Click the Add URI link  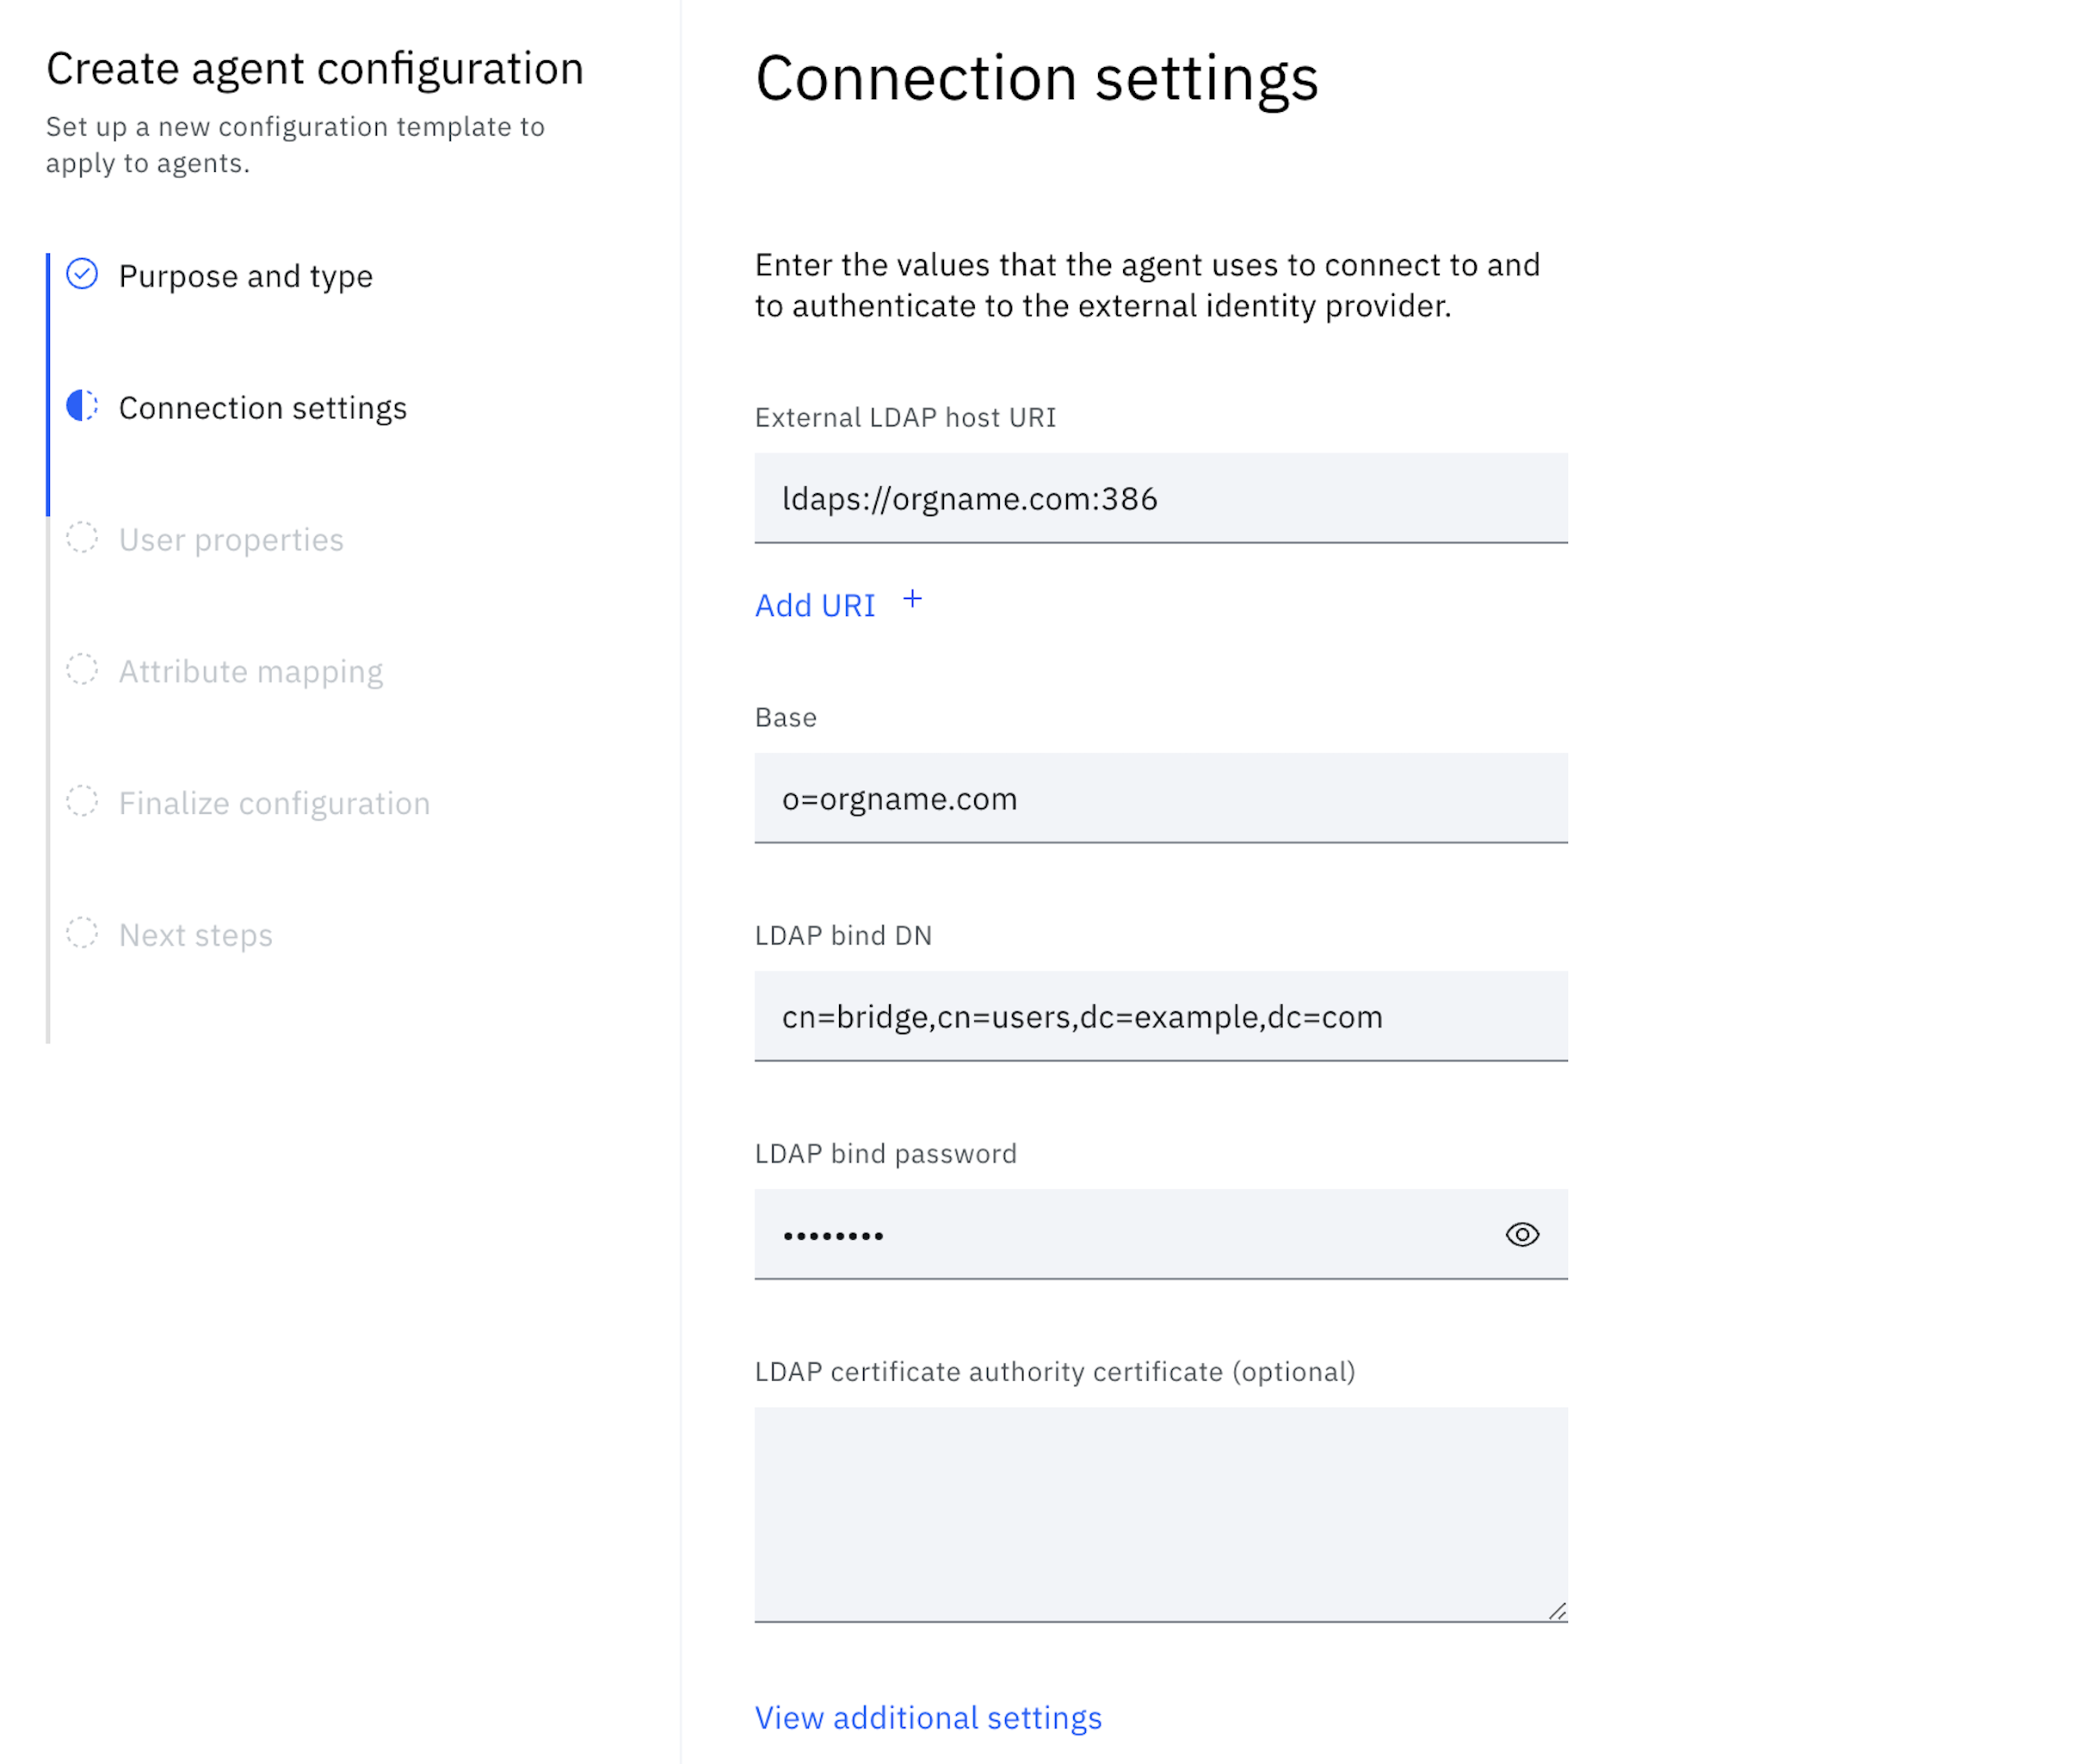click(x=814, y=606)
